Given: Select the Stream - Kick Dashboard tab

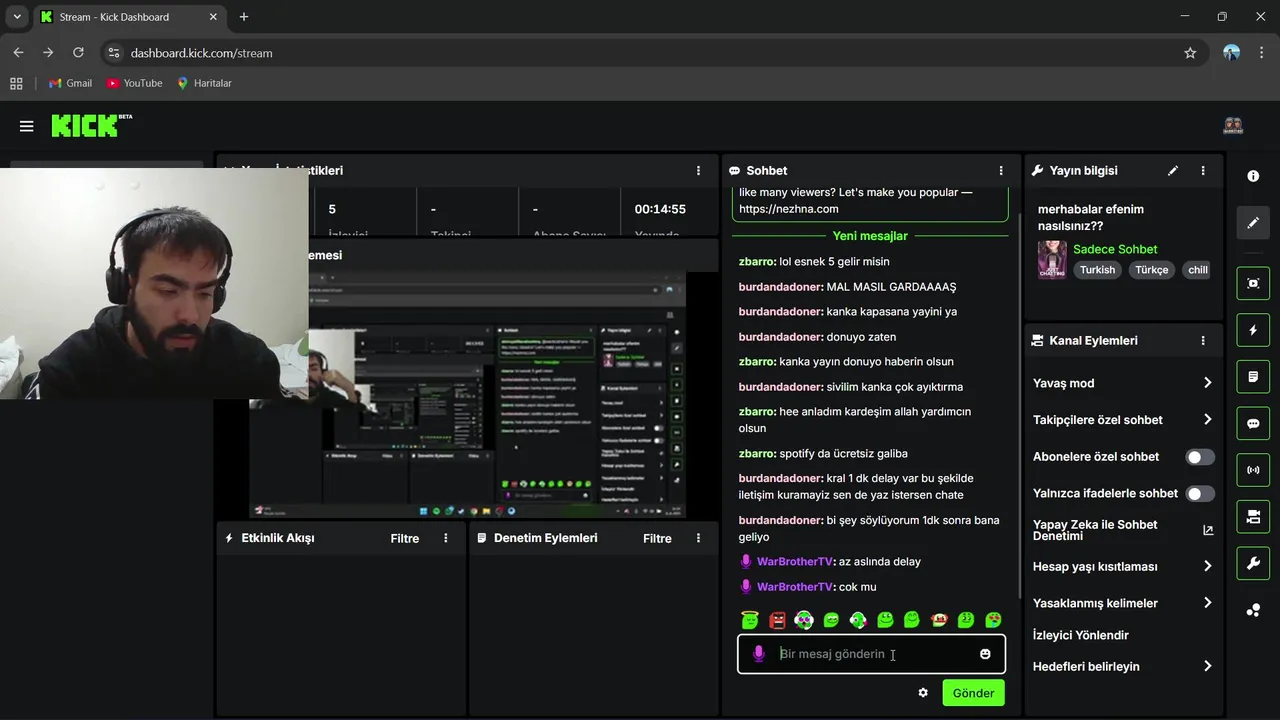Looking at the screenshot, I should tap(128, 17).
